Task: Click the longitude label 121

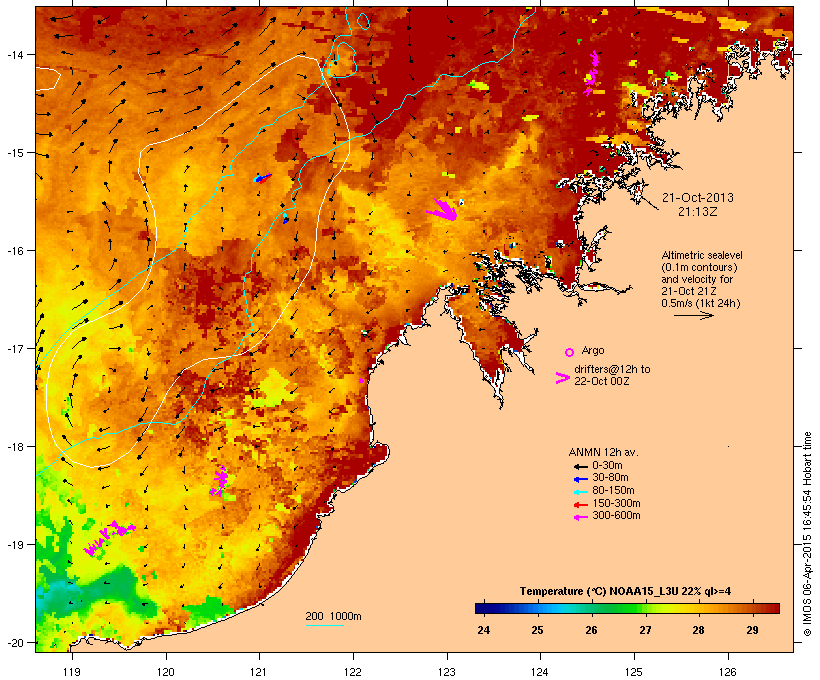Action: [x=259, y=672]
